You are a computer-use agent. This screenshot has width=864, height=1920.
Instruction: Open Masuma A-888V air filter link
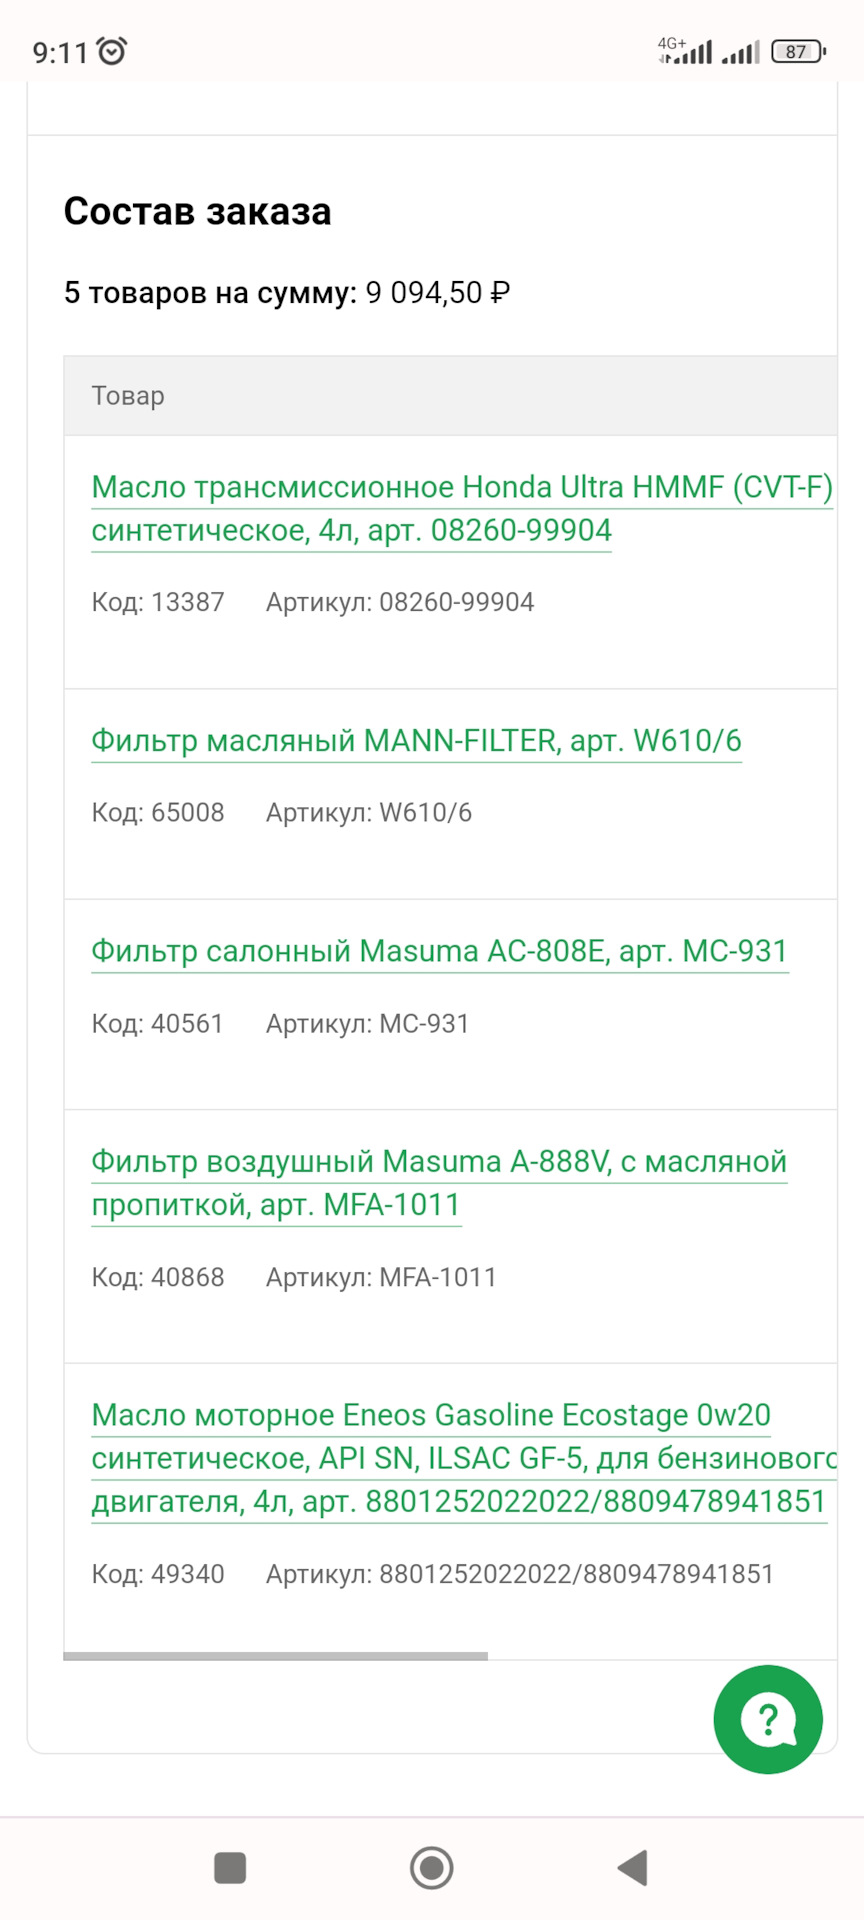point(438,1183)
